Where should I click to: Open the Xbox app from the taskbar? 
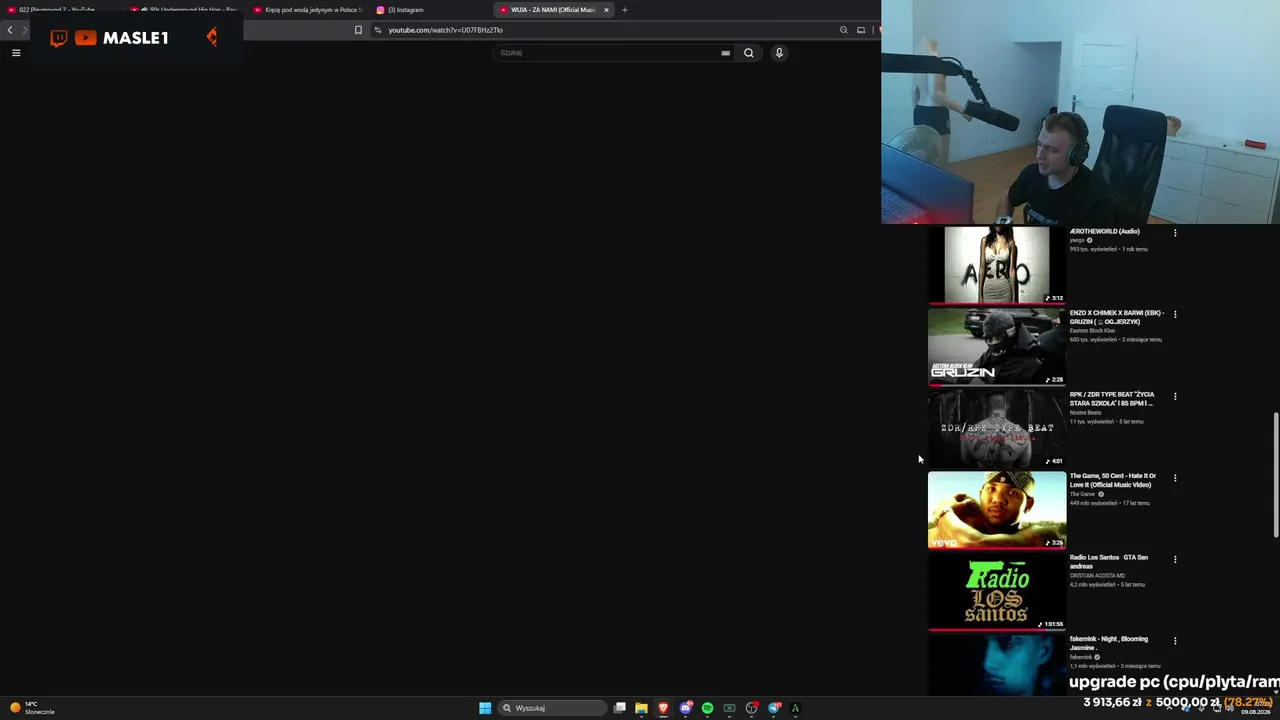tap(729, 708)
